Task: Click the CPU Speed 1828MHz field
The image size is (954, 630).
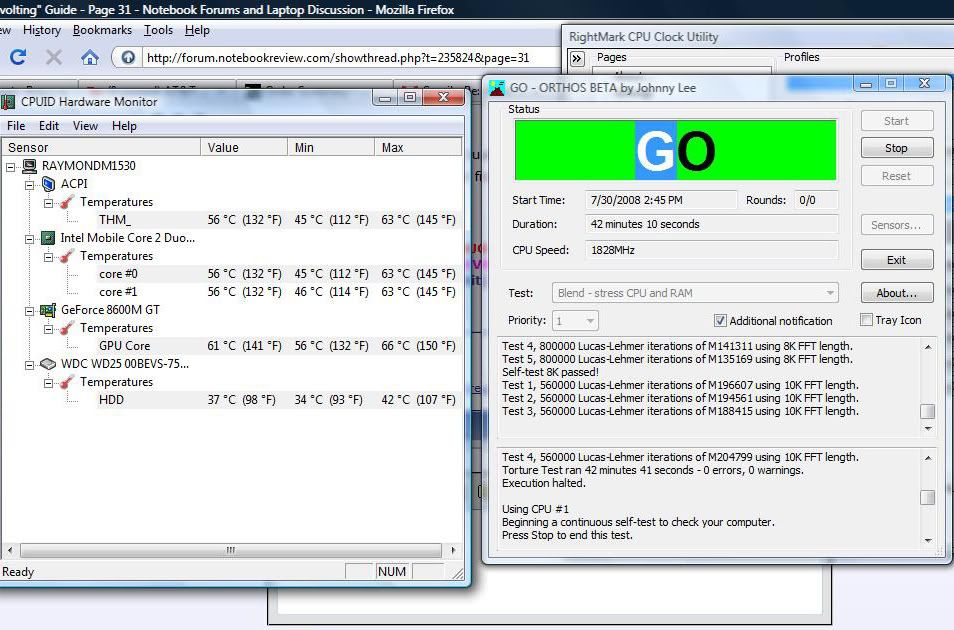Action: [711, 250]
